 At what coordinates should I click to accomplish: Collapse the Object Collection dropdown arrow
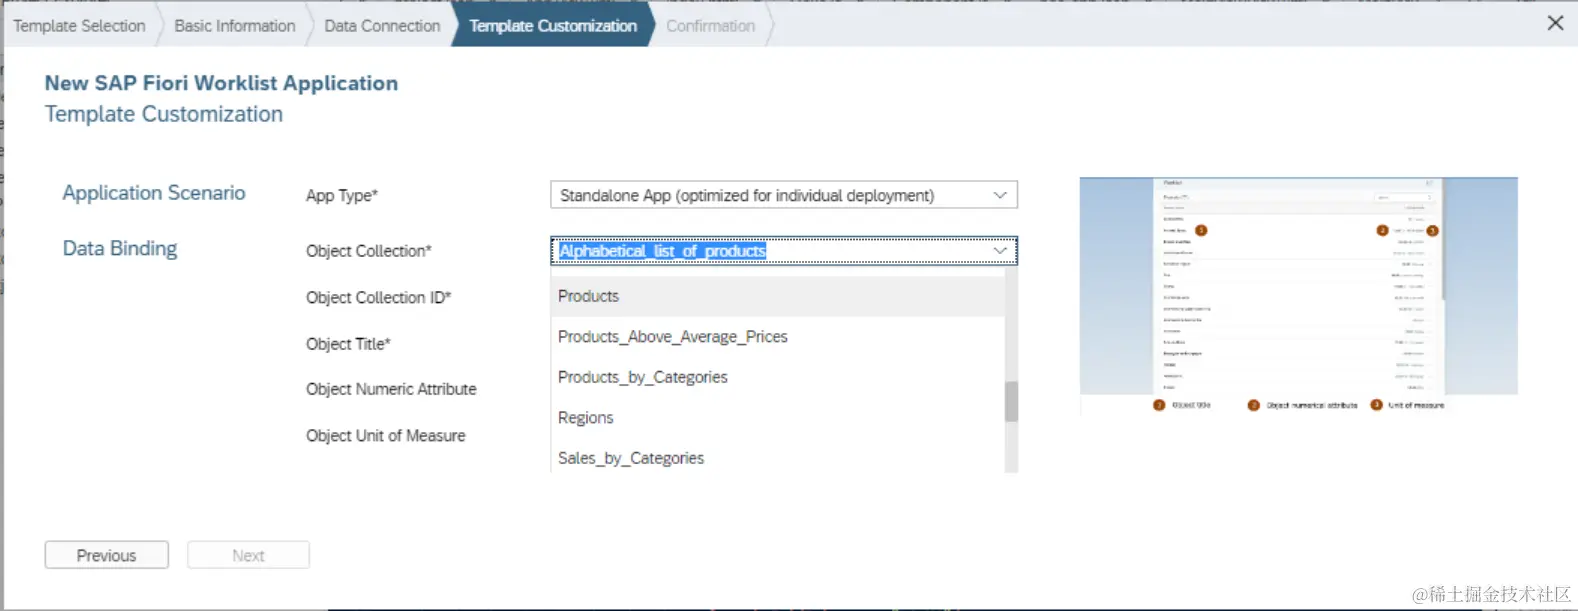[1000, 251]
